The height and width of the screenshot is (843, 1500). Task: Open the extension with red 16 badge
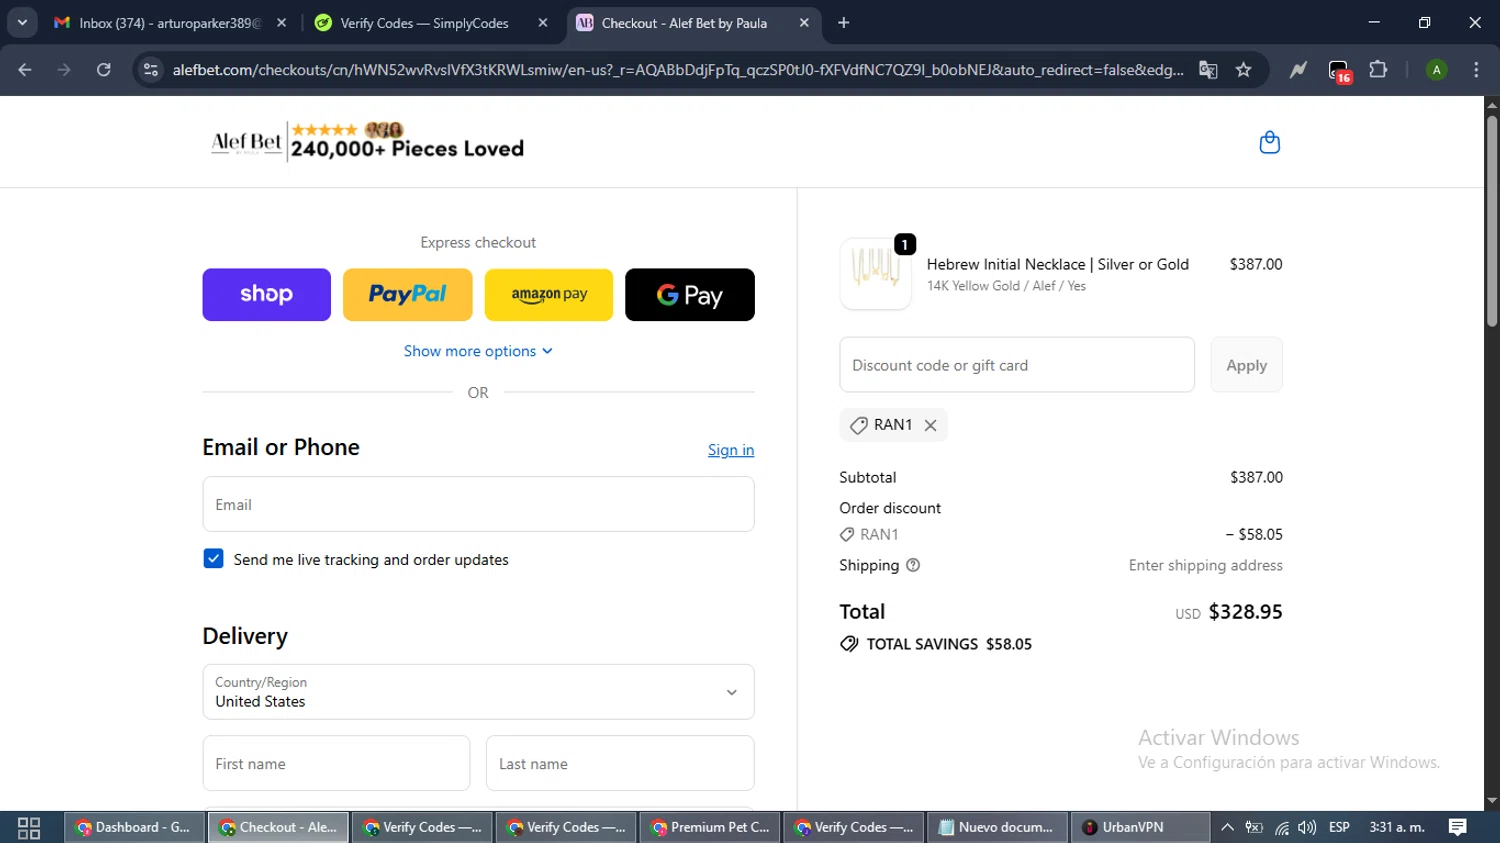(1339, 71)
